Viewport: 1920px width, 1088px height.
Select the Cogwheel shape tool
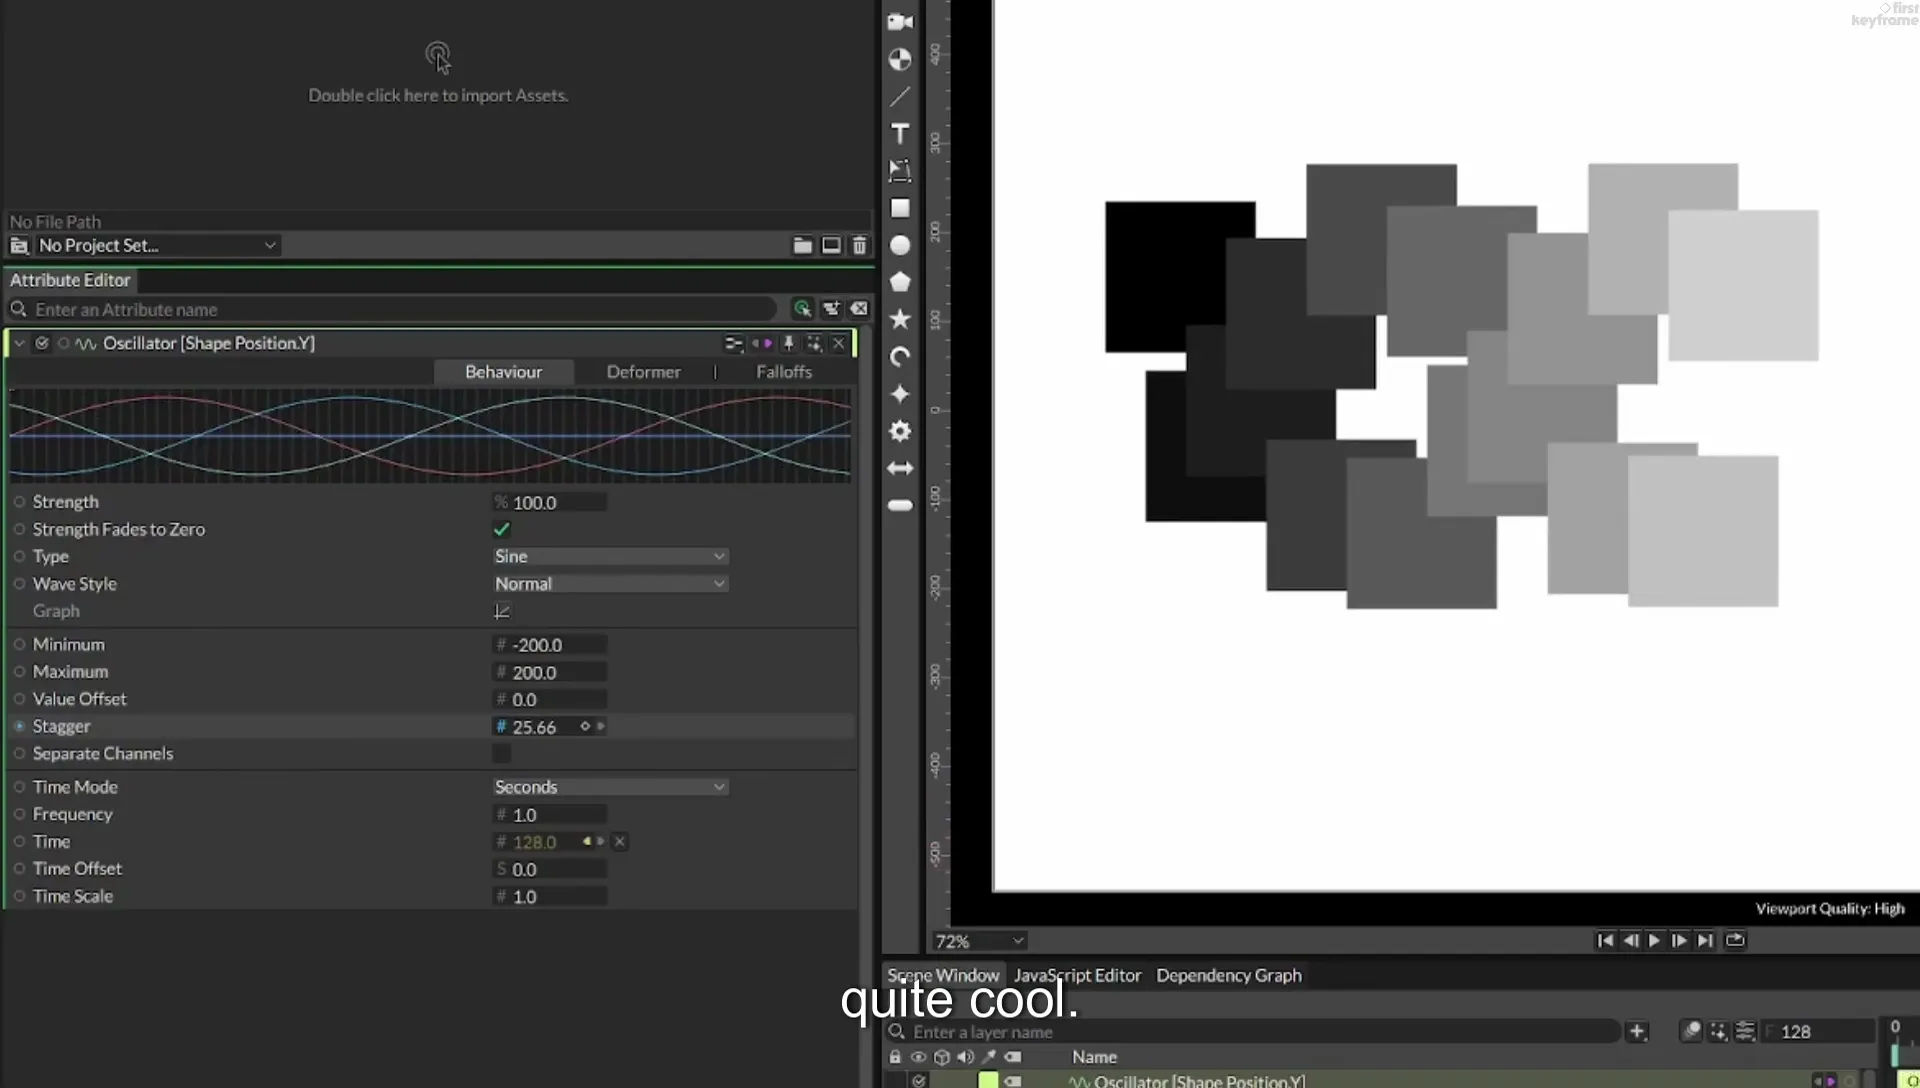coord(900,431)
